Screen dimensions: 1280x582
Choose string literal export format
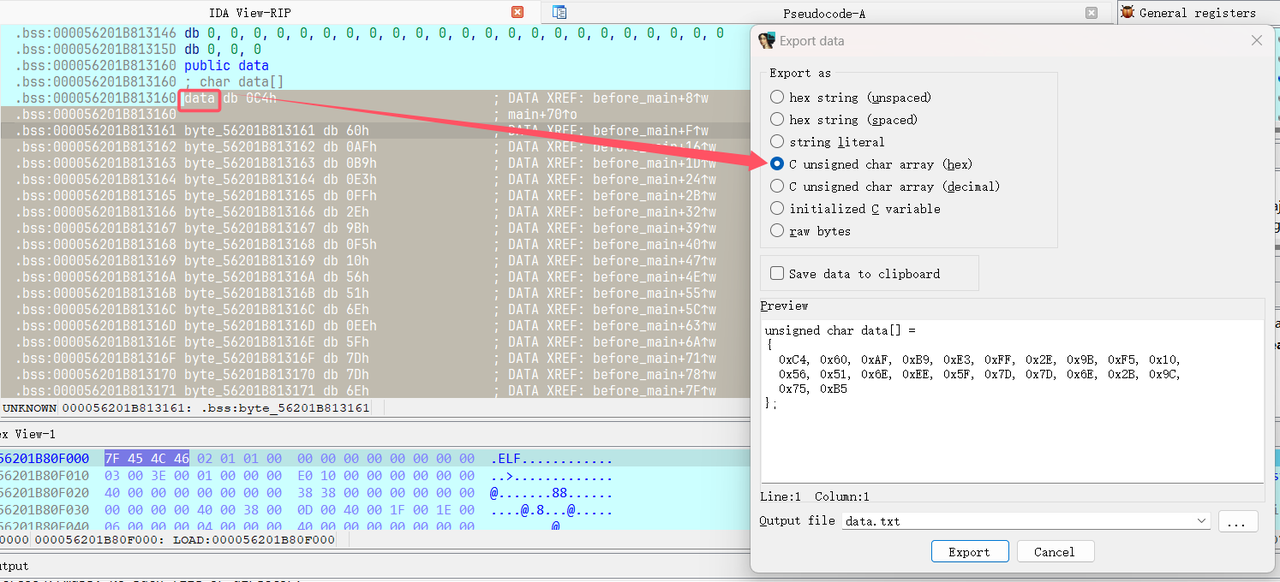(x=777, y=142)
